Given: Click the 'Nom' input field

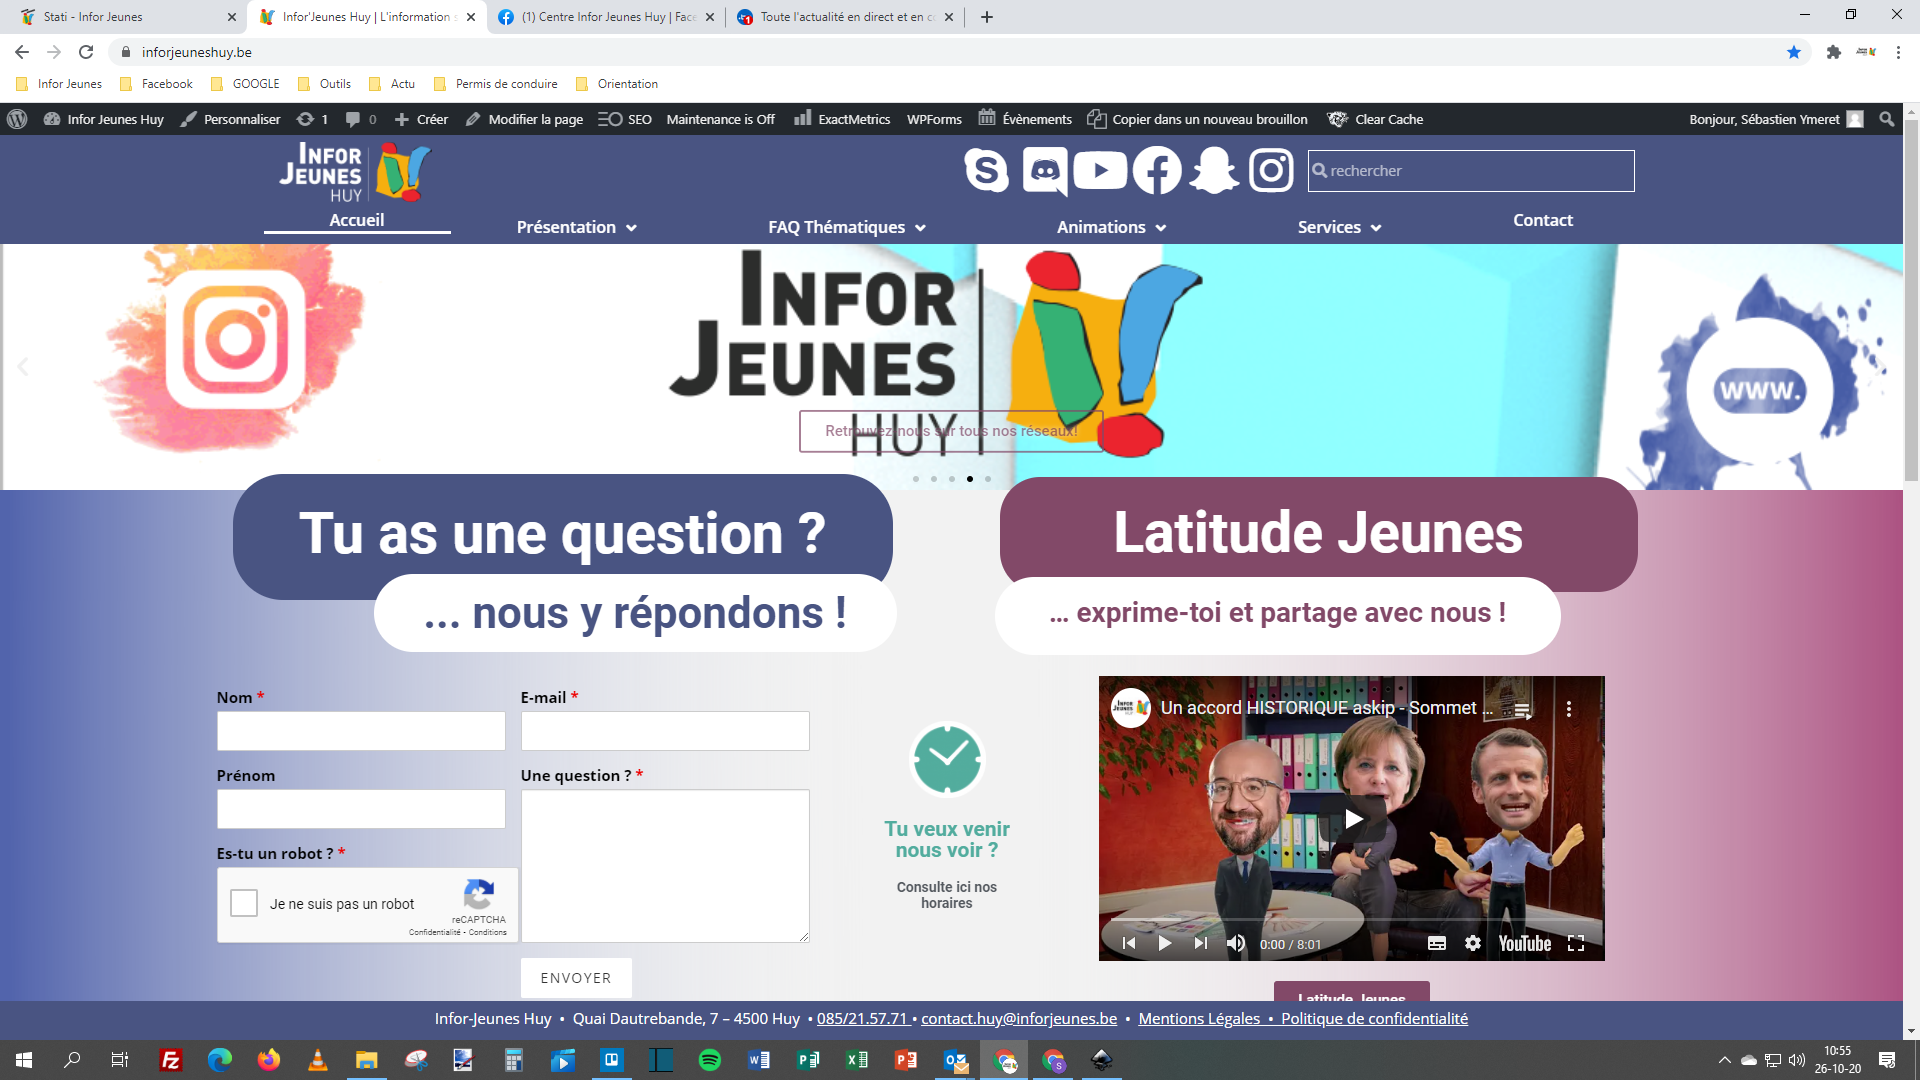Looking at the screenshot, I should point(361,731).
